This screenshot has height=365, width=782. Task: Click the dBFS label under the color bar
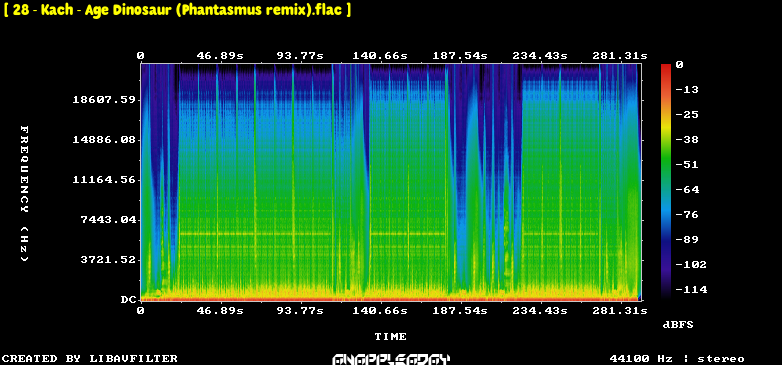tap(678, 325)
